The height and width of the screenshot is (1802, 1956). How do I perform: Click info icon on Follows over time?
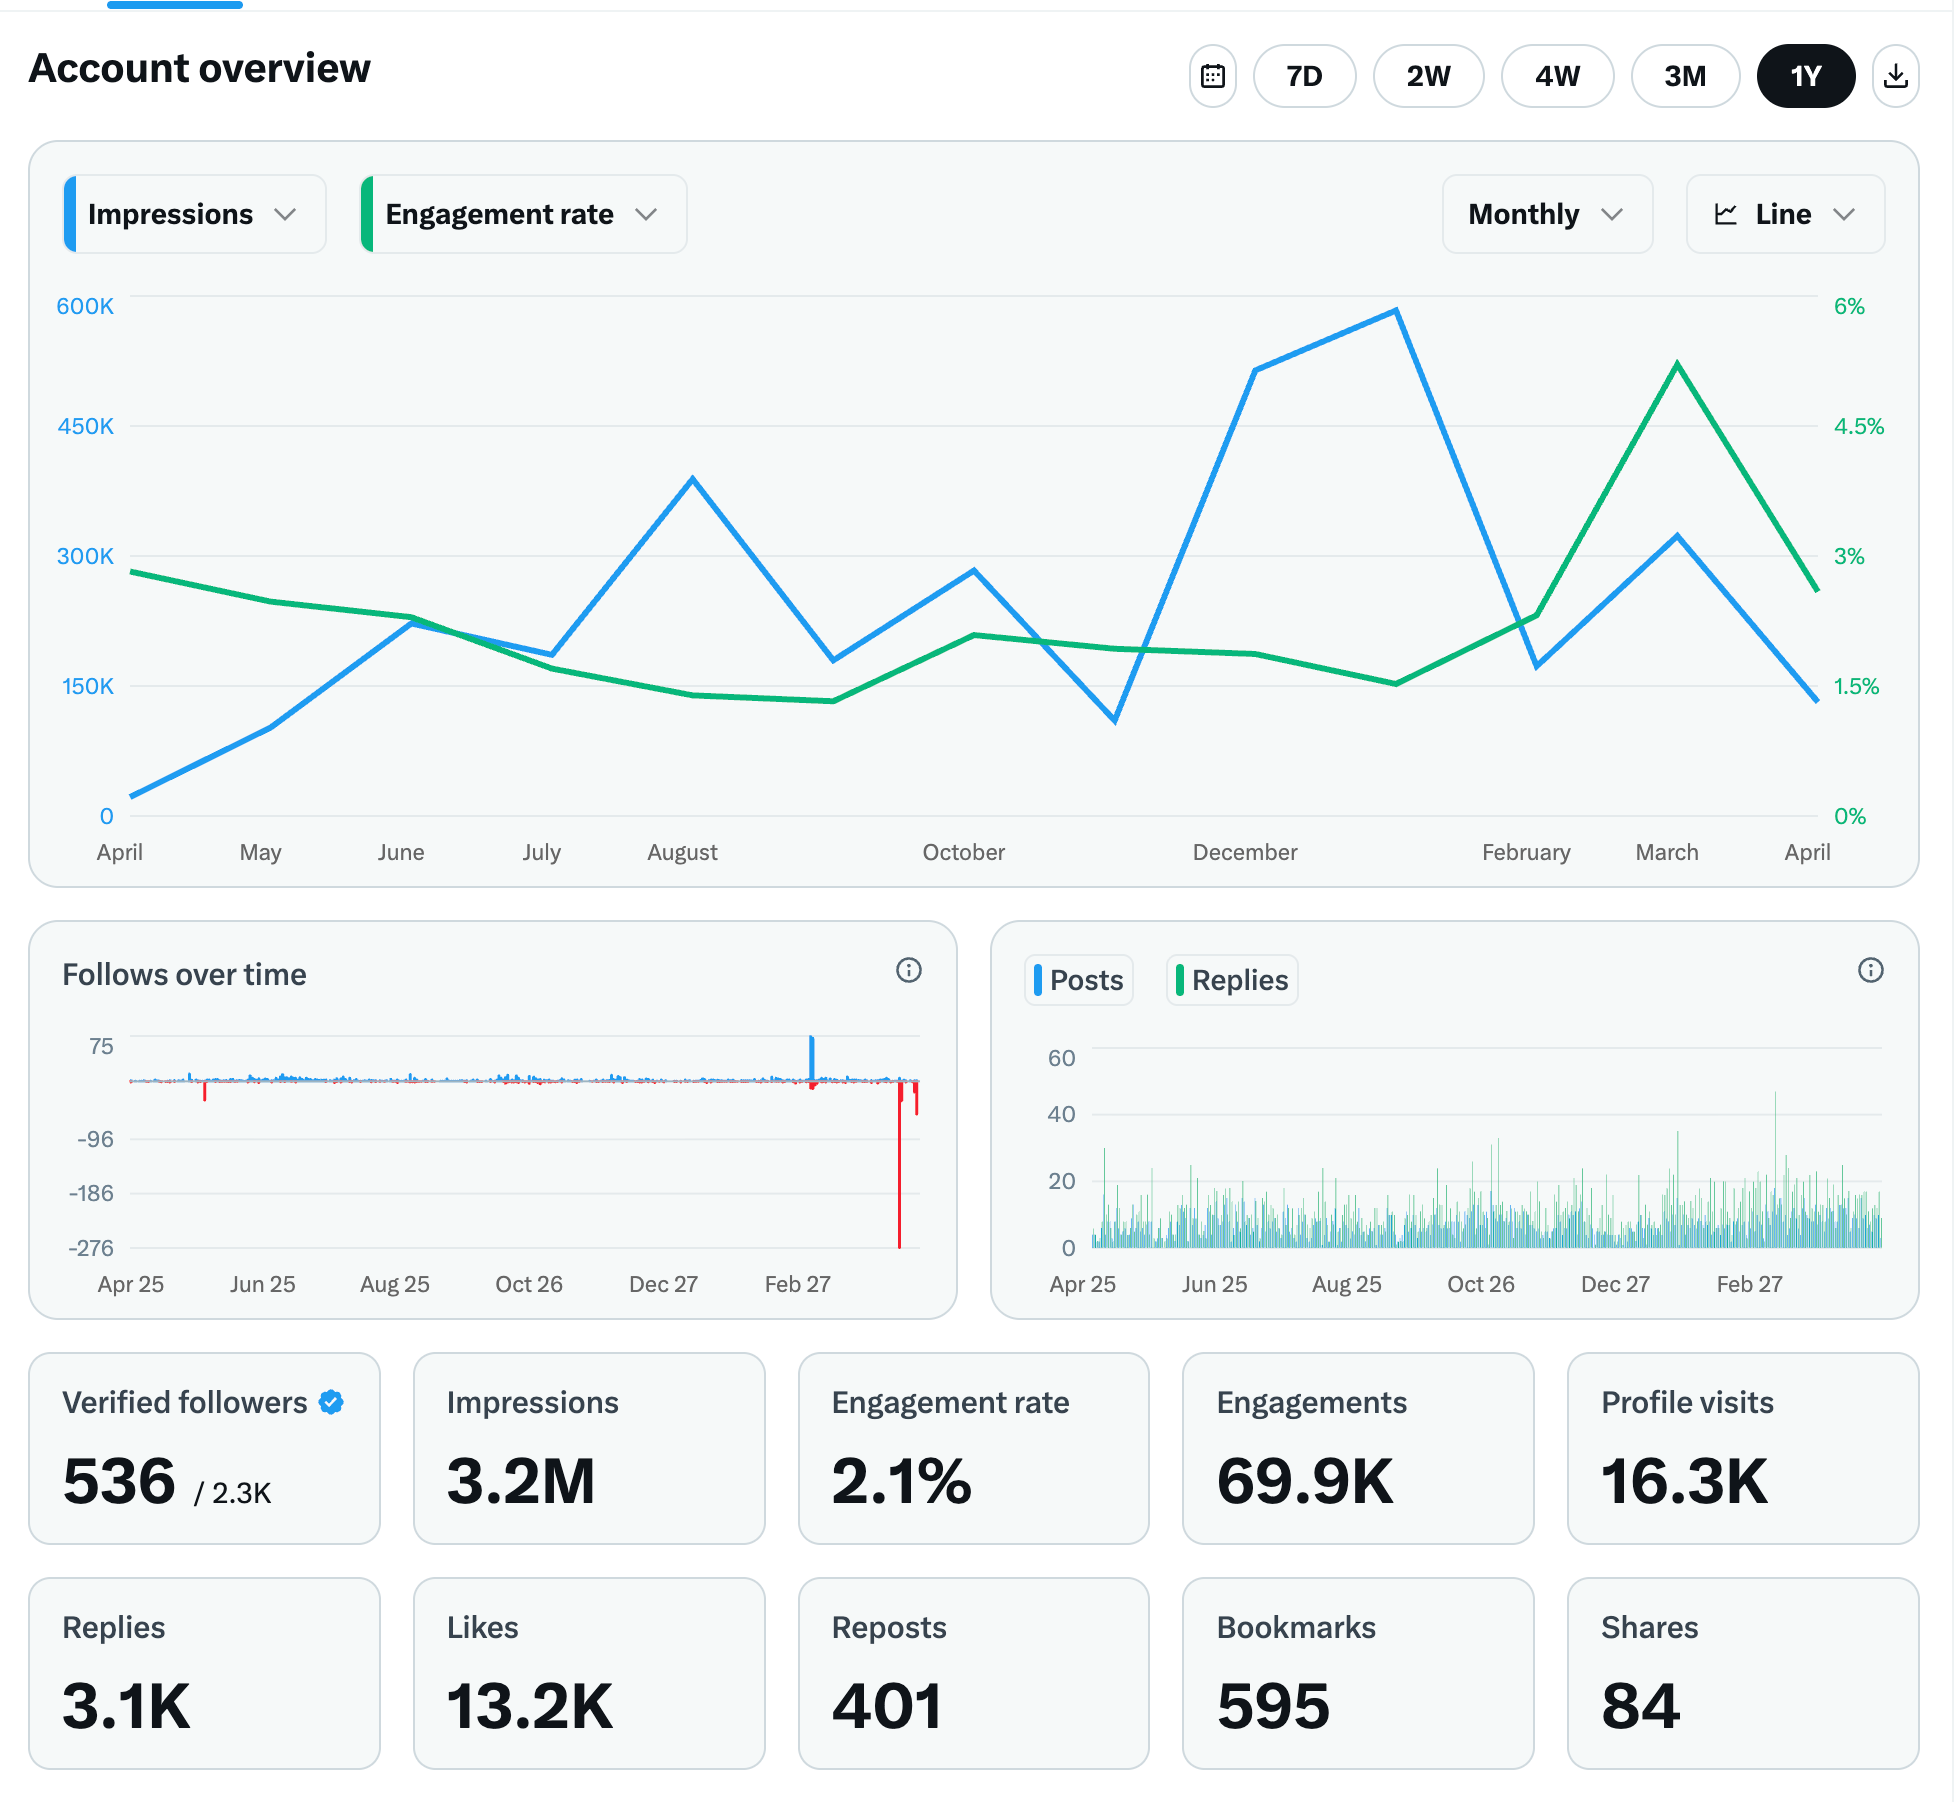click(908, 970)
